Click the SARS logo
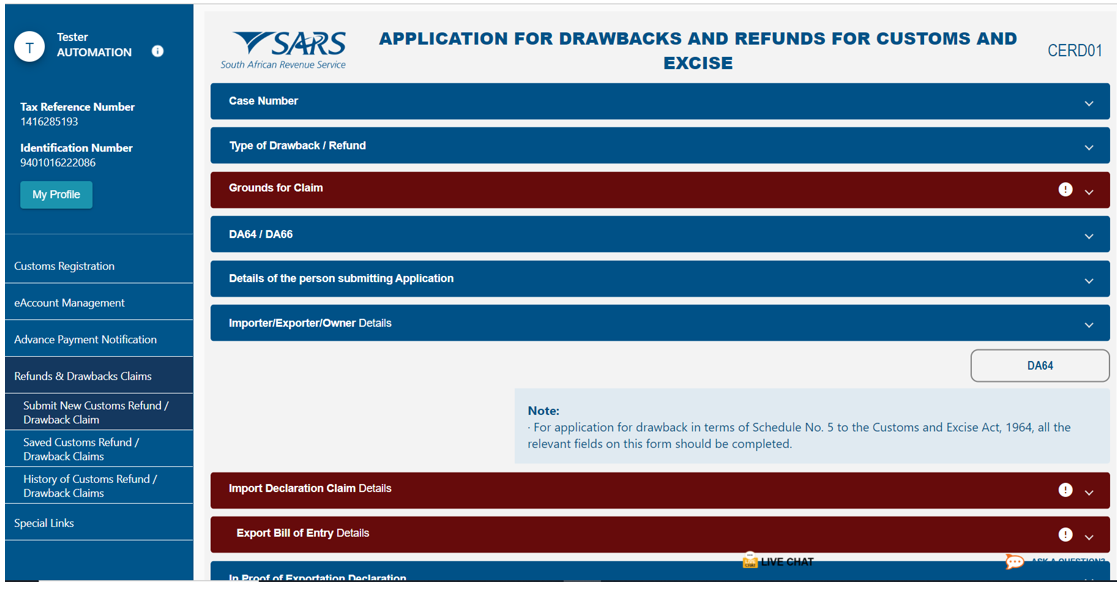1117x589 pixels. point(284,50)
